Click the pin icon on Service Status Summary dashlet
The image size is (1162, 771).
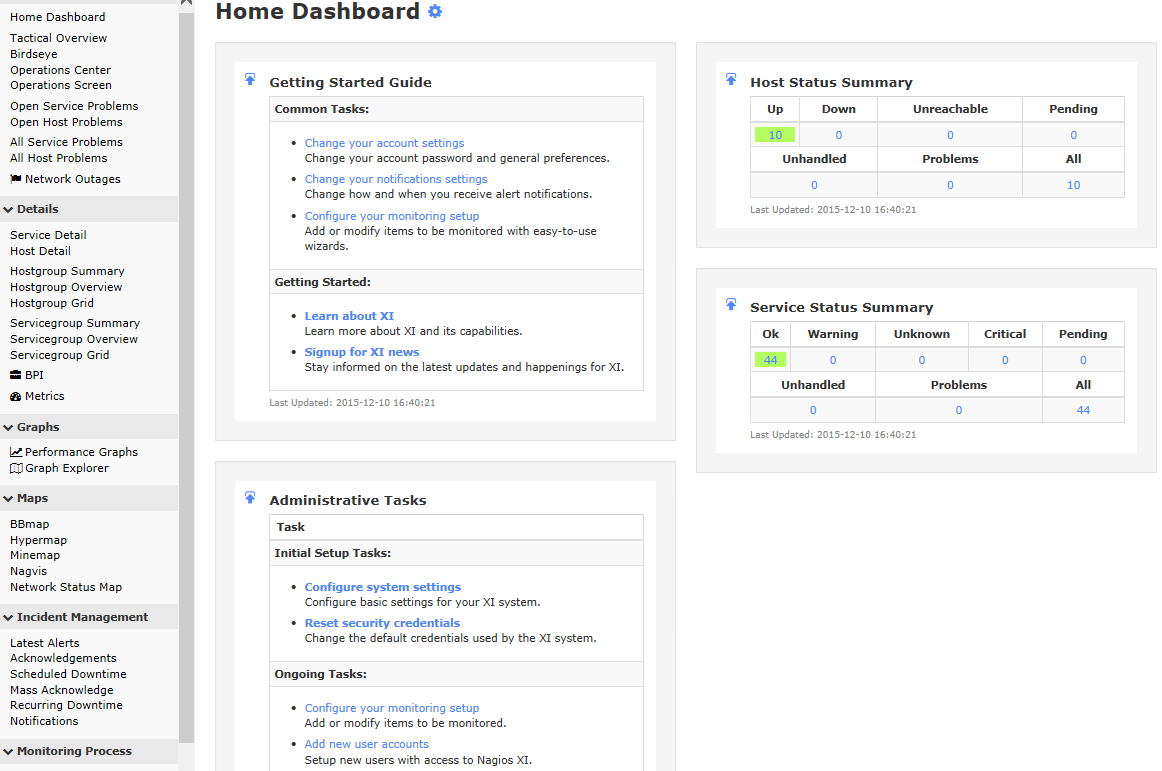click(x=731, y=304)
